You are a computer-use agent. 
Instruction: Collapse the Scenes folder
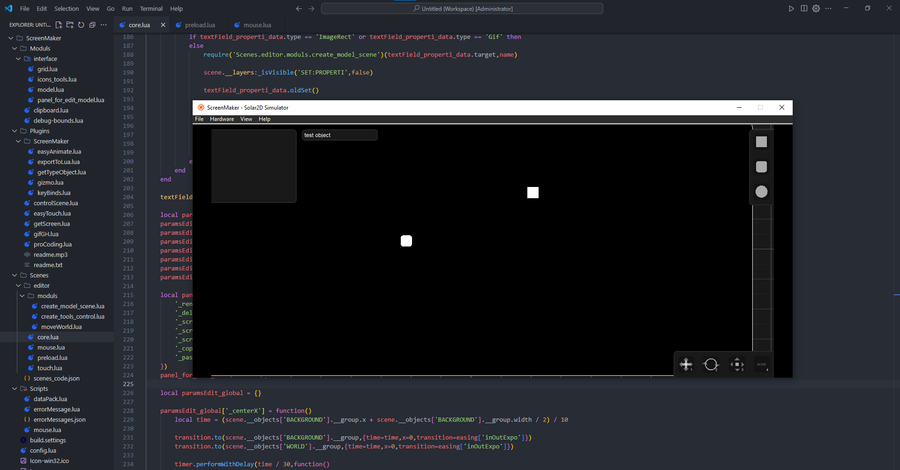15,275
